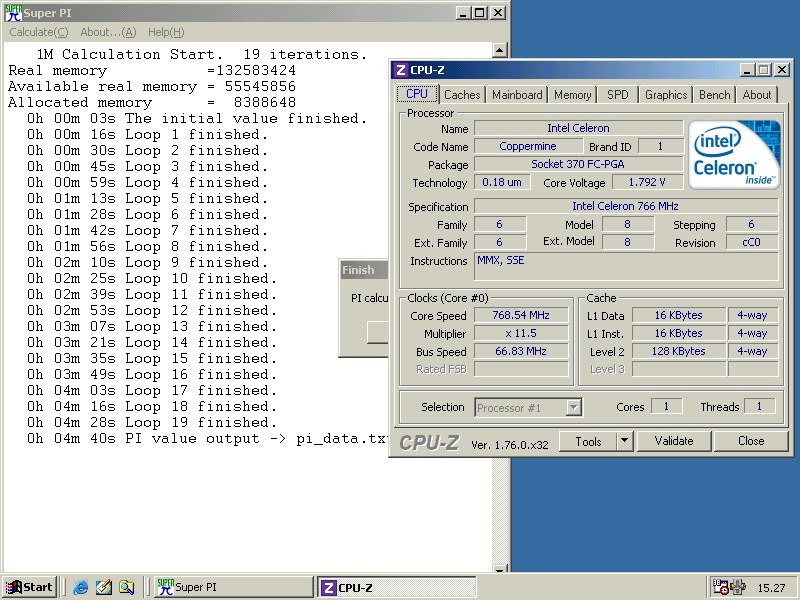Open the Memory tab in CPU-Z
Viewport: 800px width, 600px height.
(572, 95)
